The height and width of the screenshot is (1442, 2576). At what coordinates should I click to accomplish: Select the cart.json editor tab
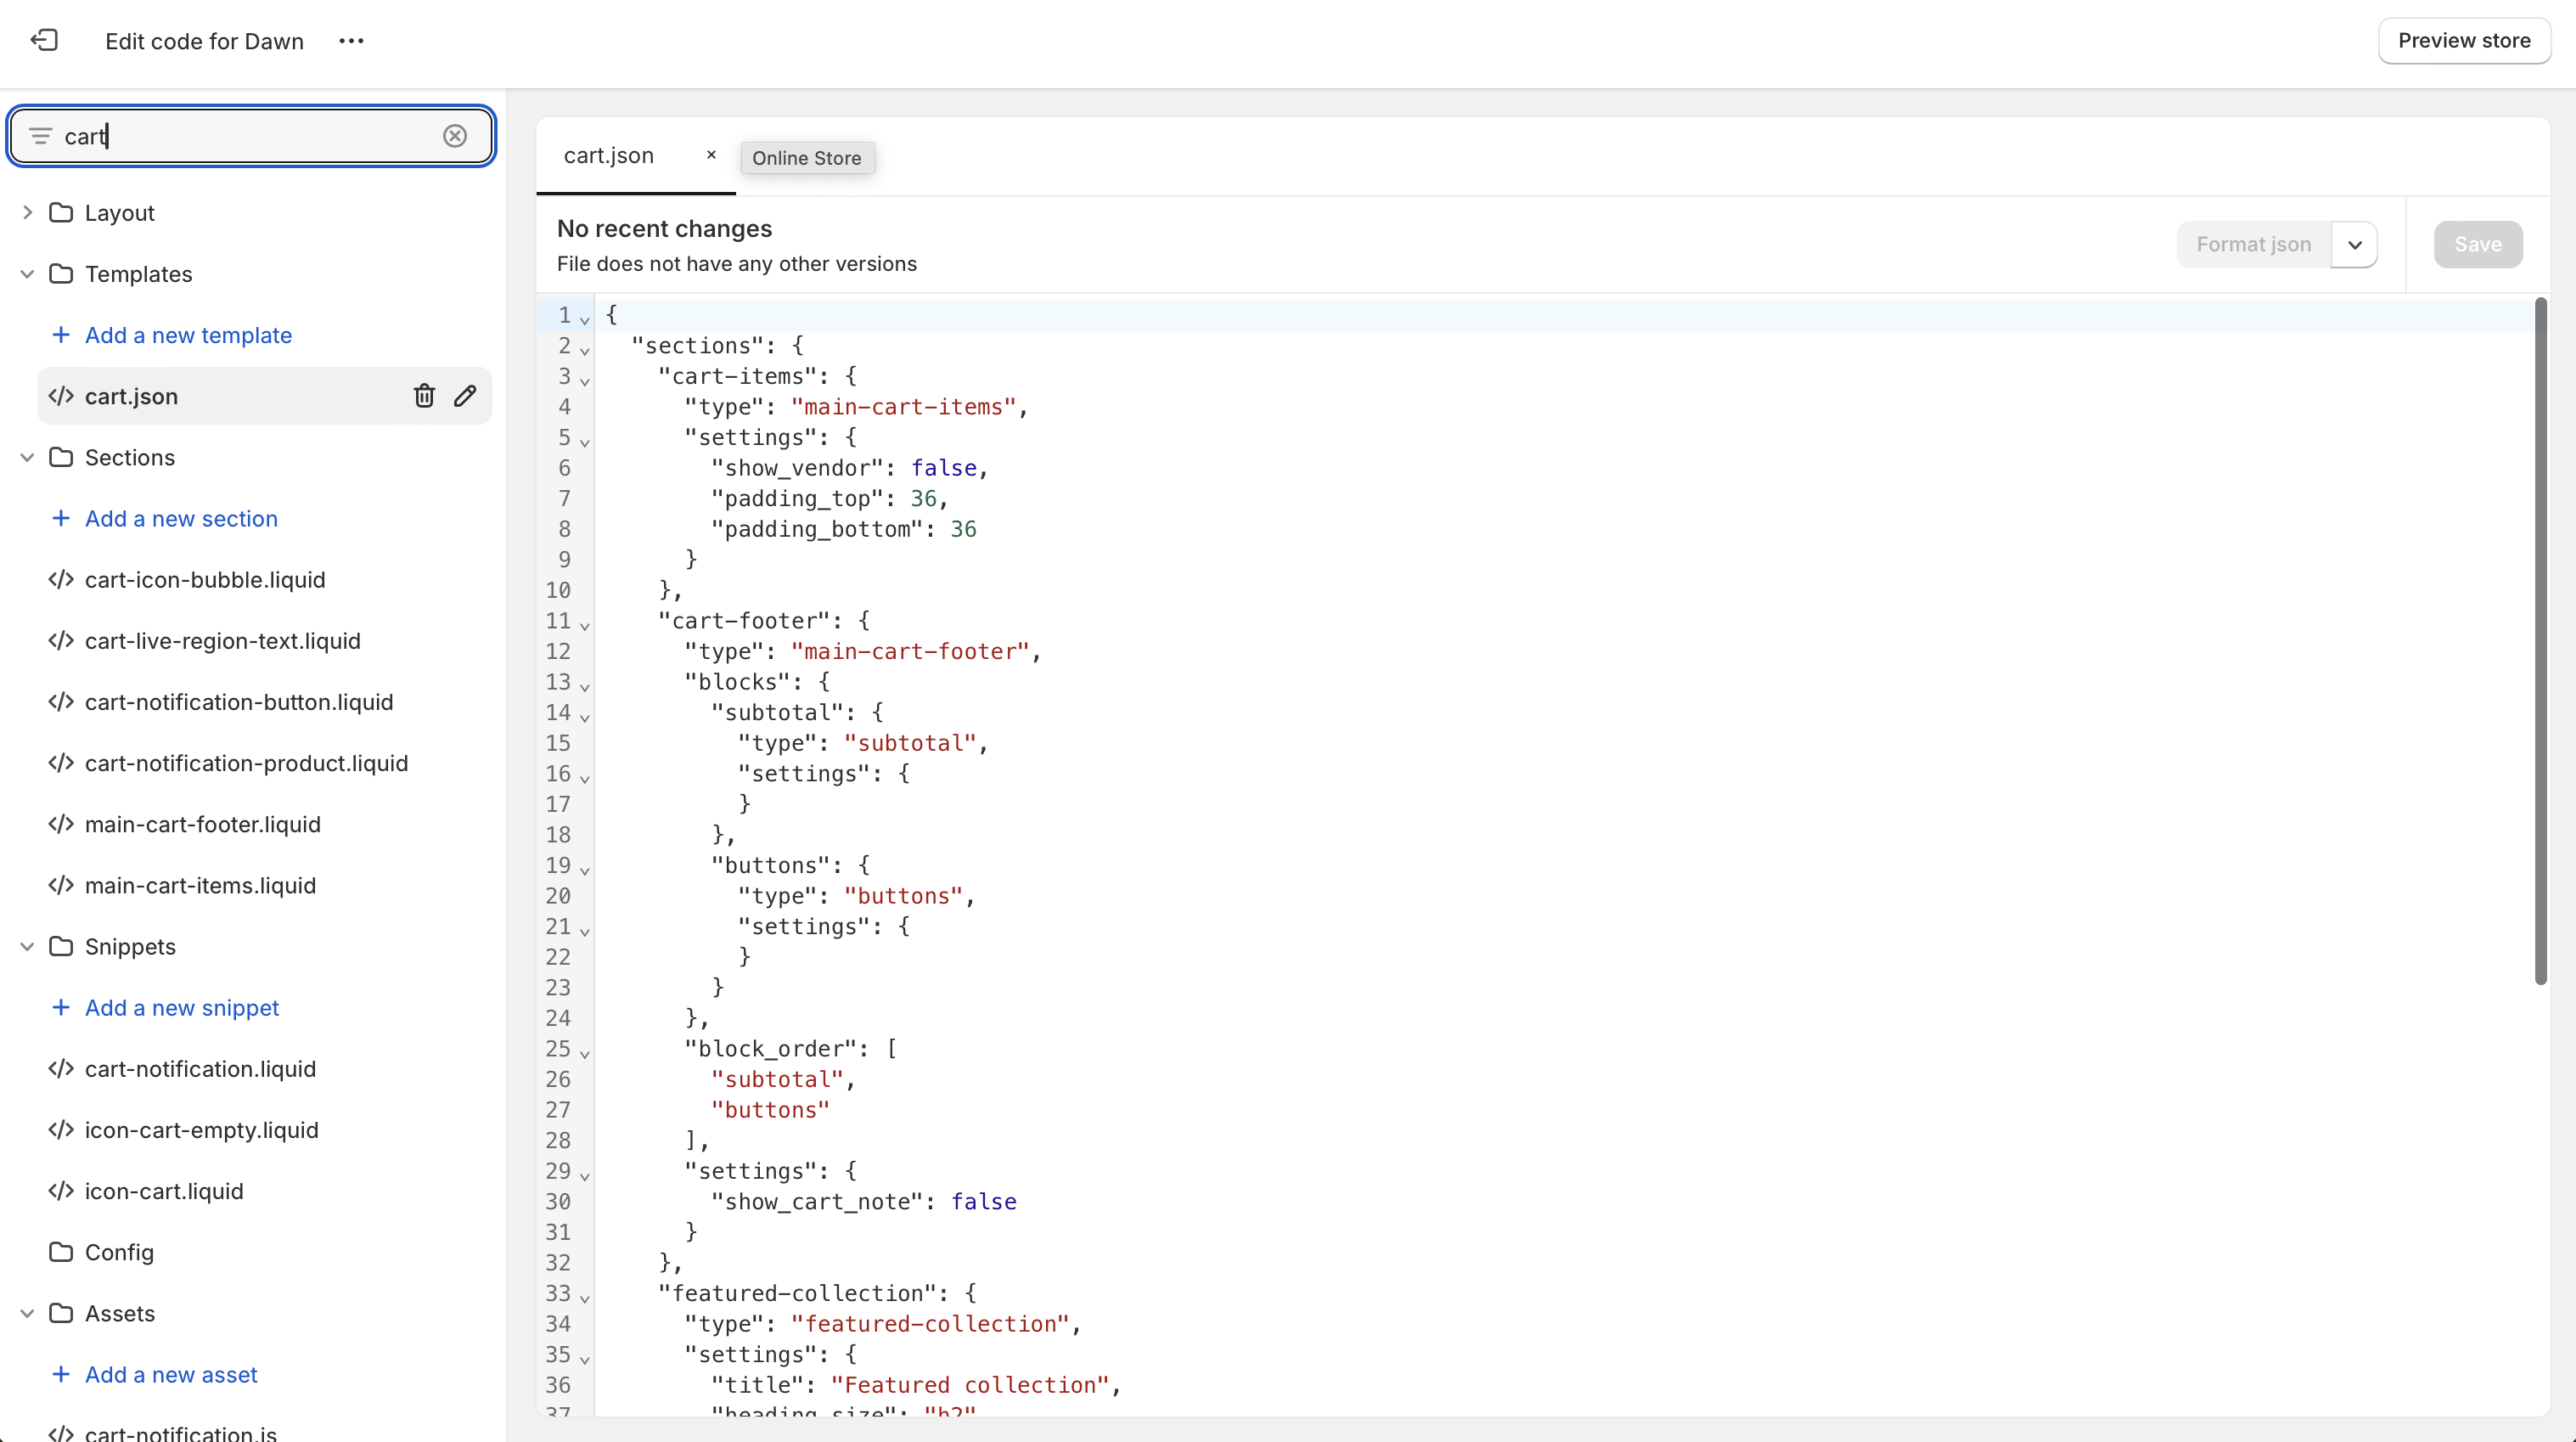click(609, 156)
